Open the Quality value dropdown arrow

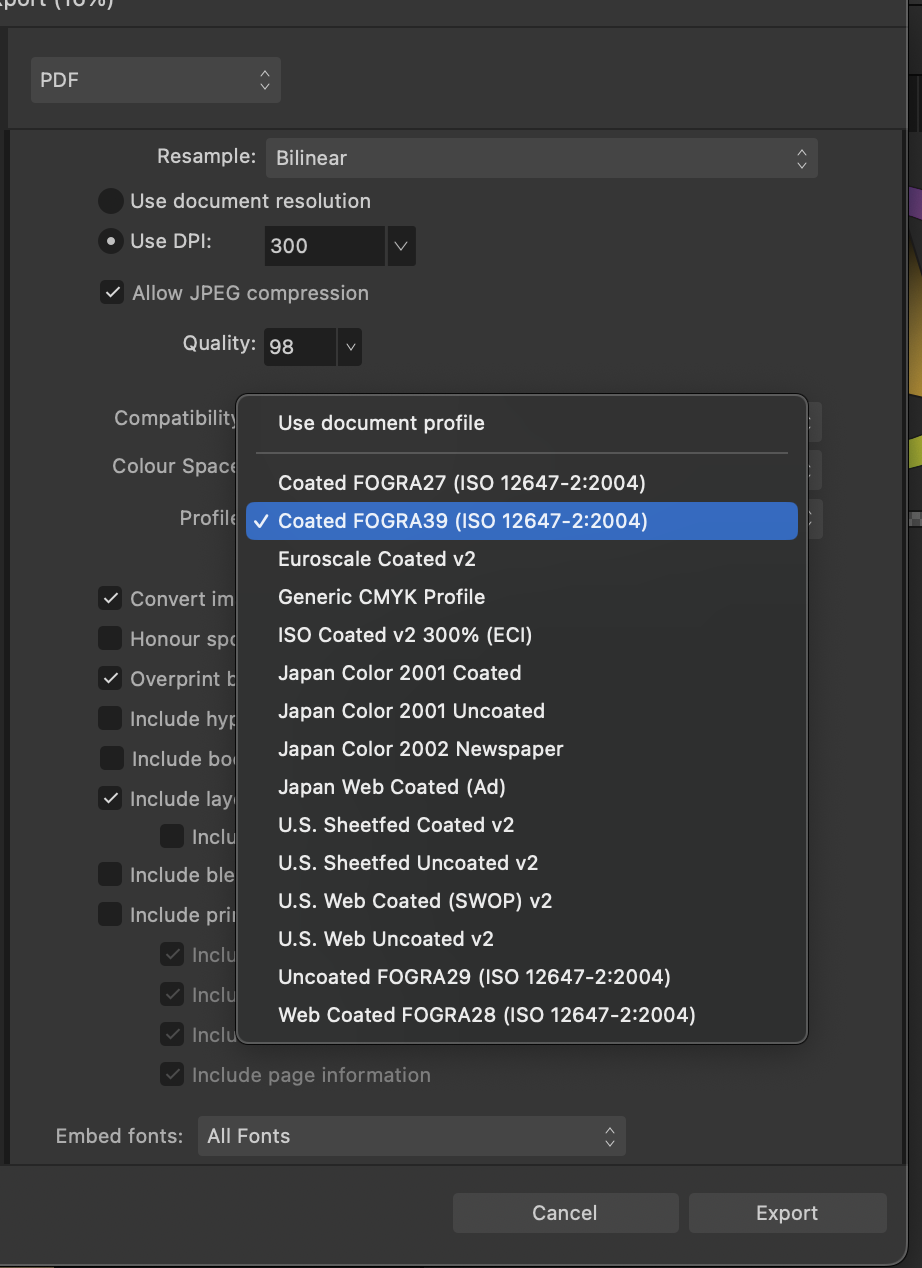[x=350, y=346]
